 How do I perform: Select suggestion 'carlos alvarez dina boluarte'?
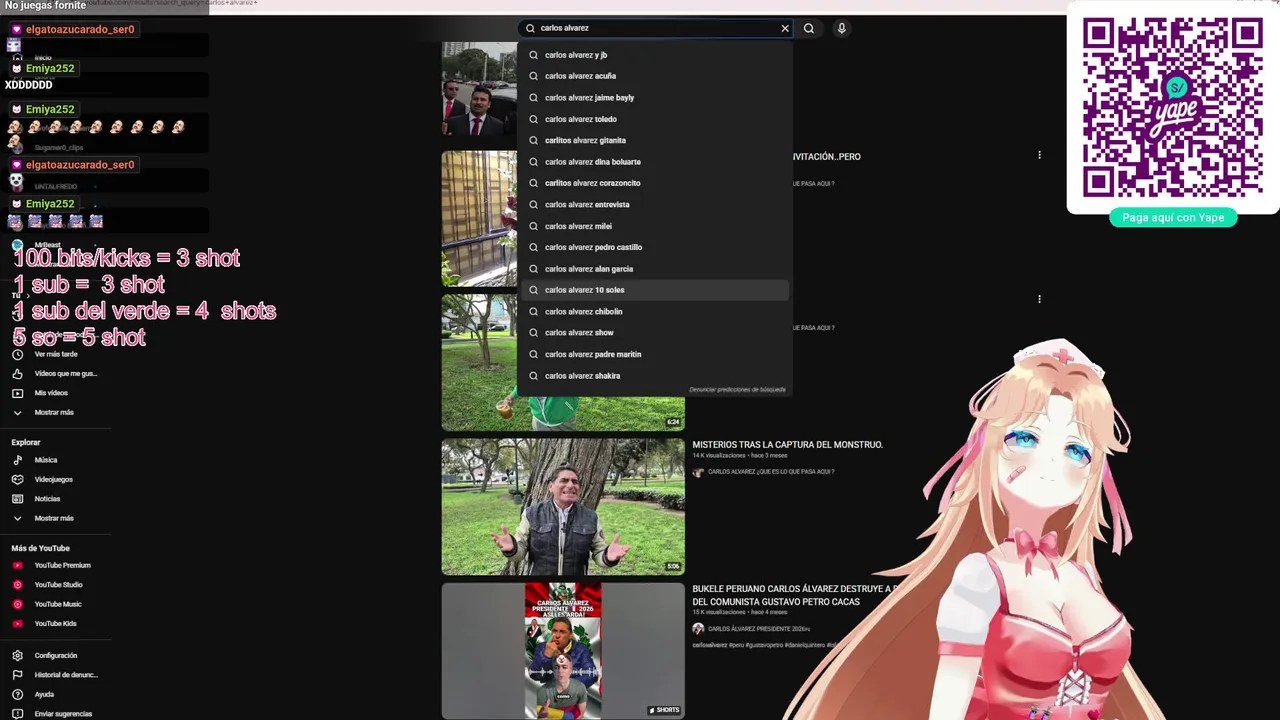click(x=655, y=162)
